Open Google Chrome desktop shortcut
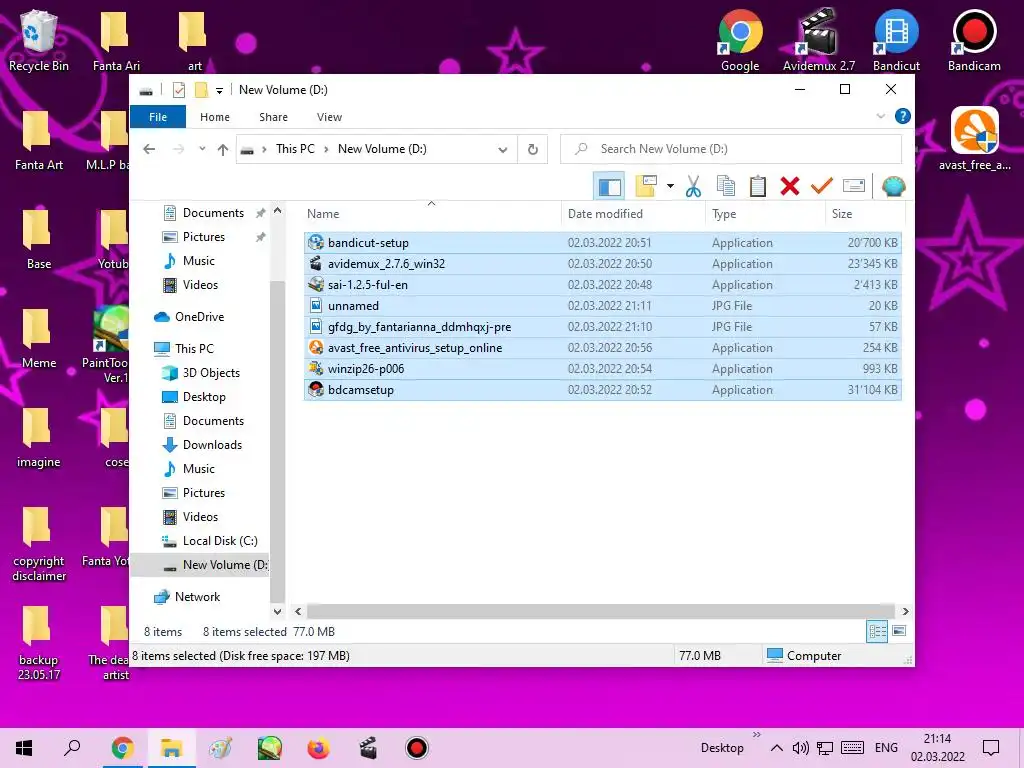This screenshot has height=768, width=1024. tap(740, 41)
